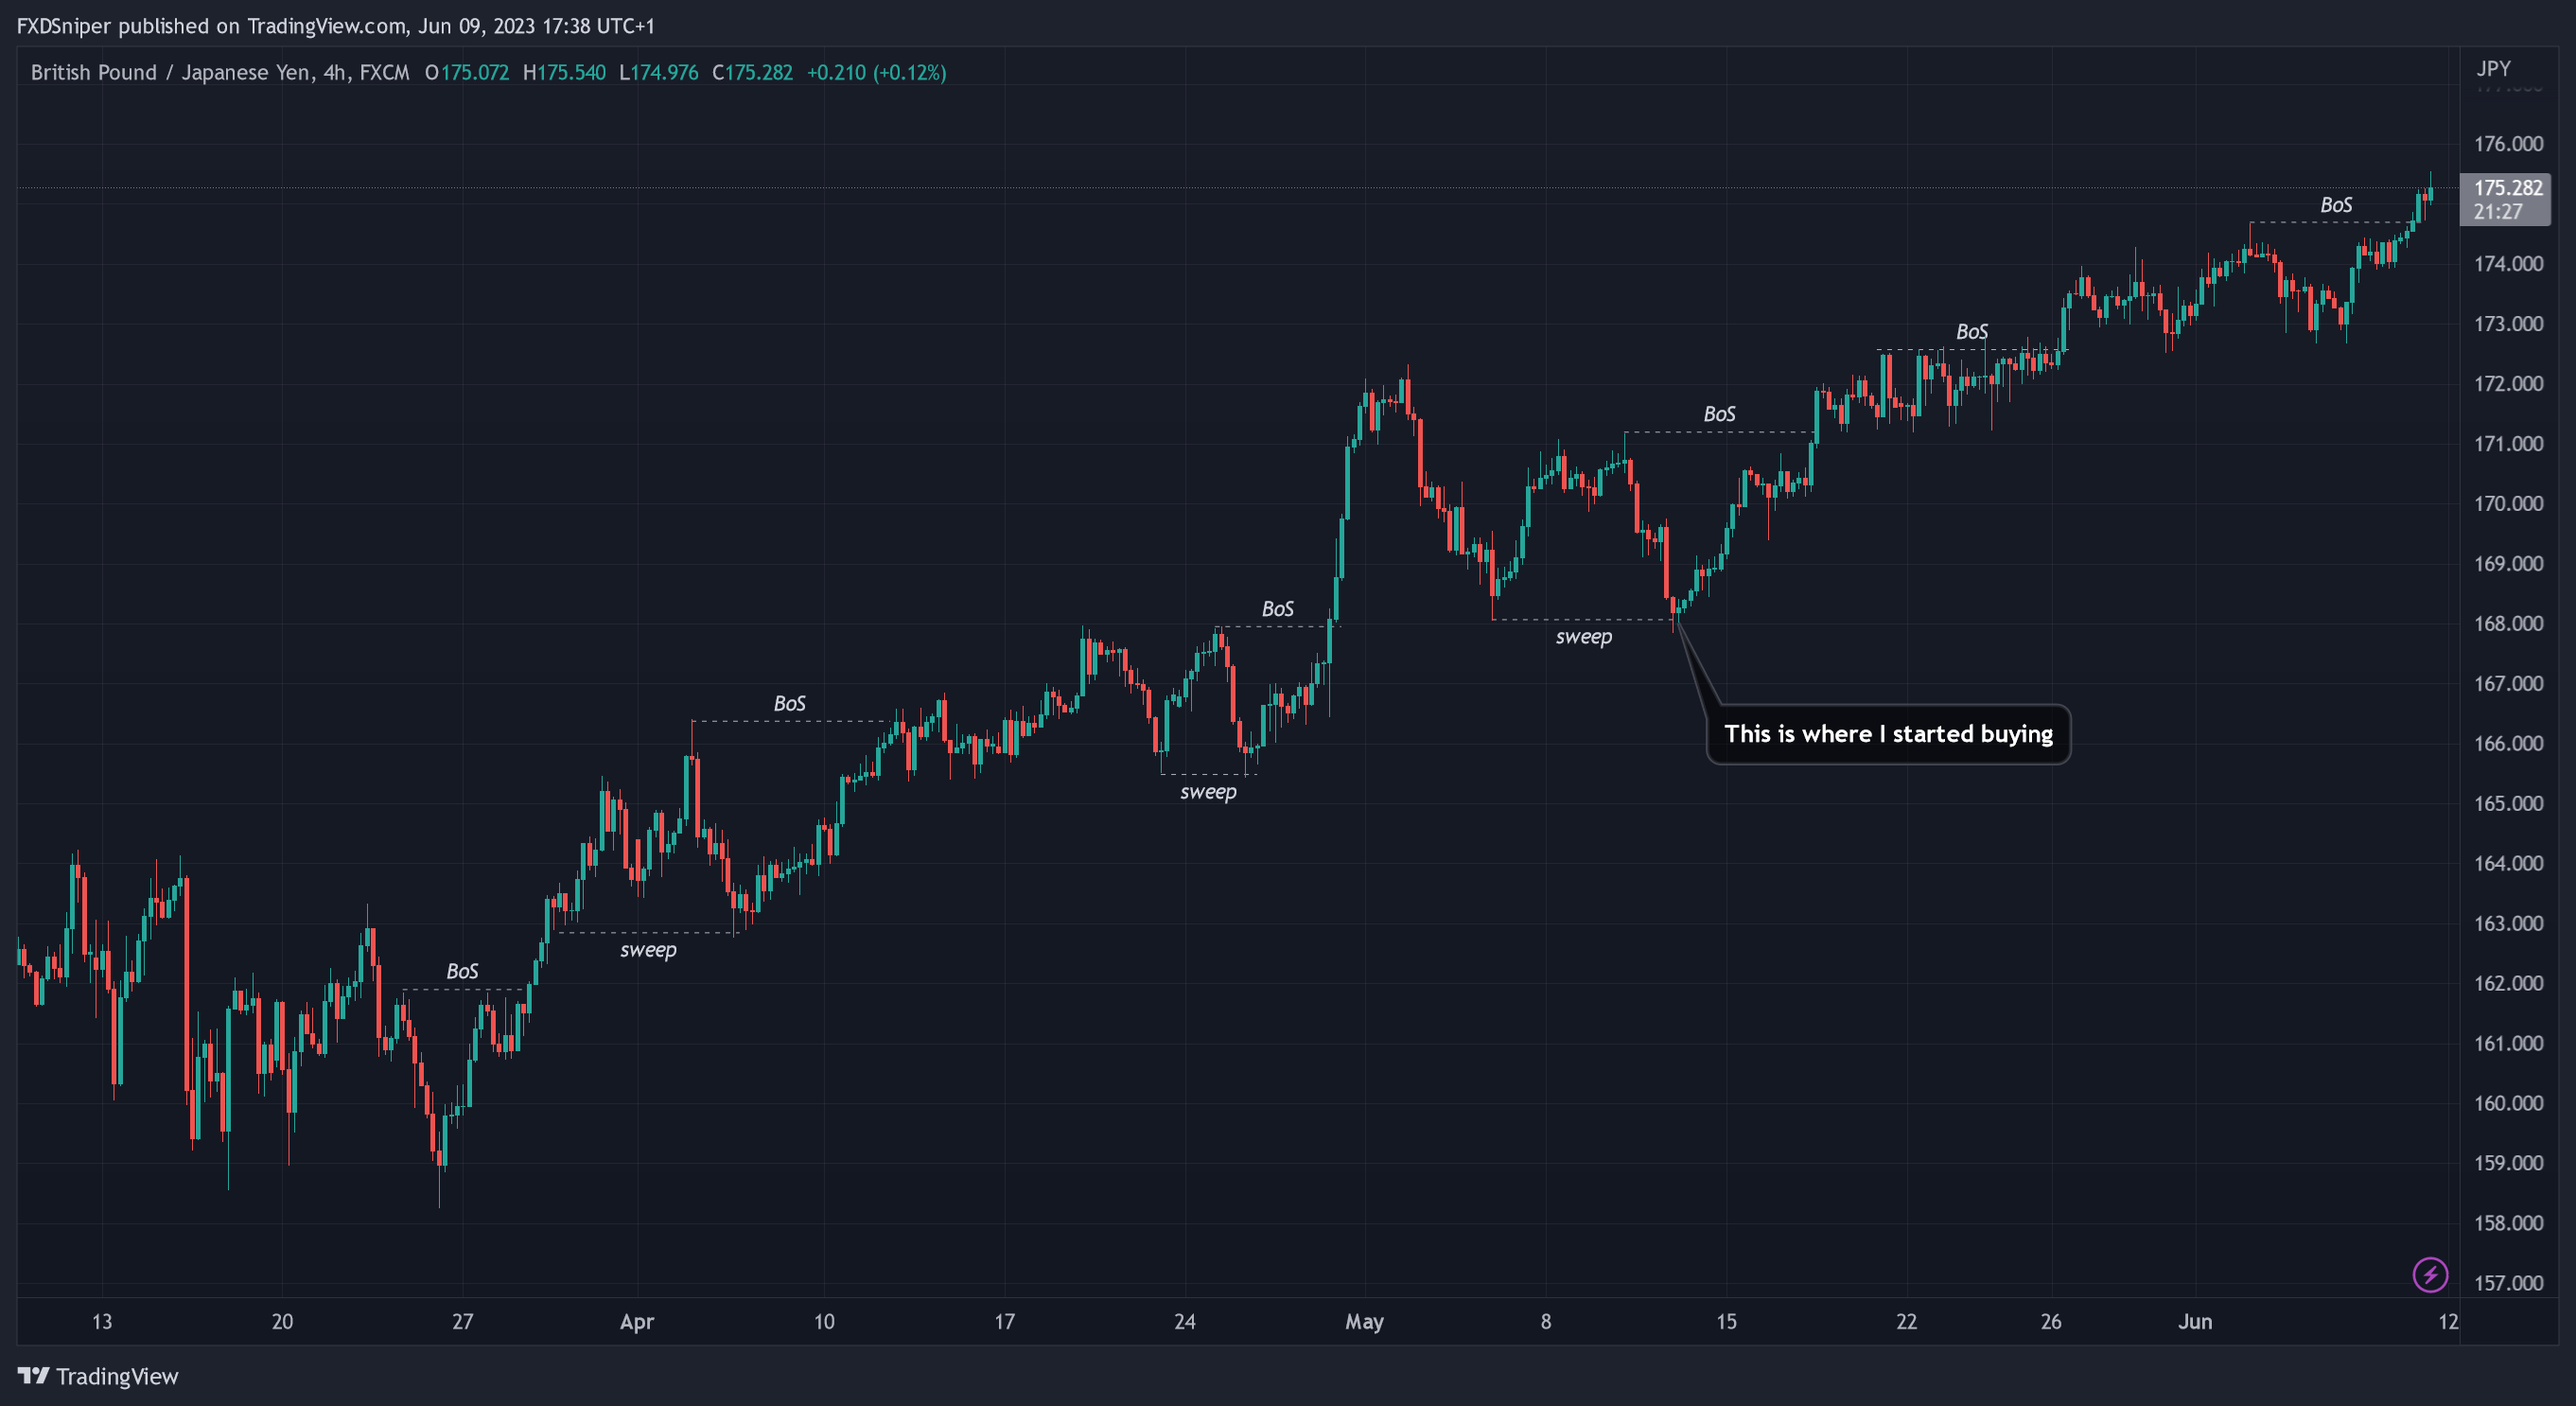Click the BoS label near the 162 level
Image resolution: width=2576 pixels, height=1406 pixels.
(x=462, y=971)
